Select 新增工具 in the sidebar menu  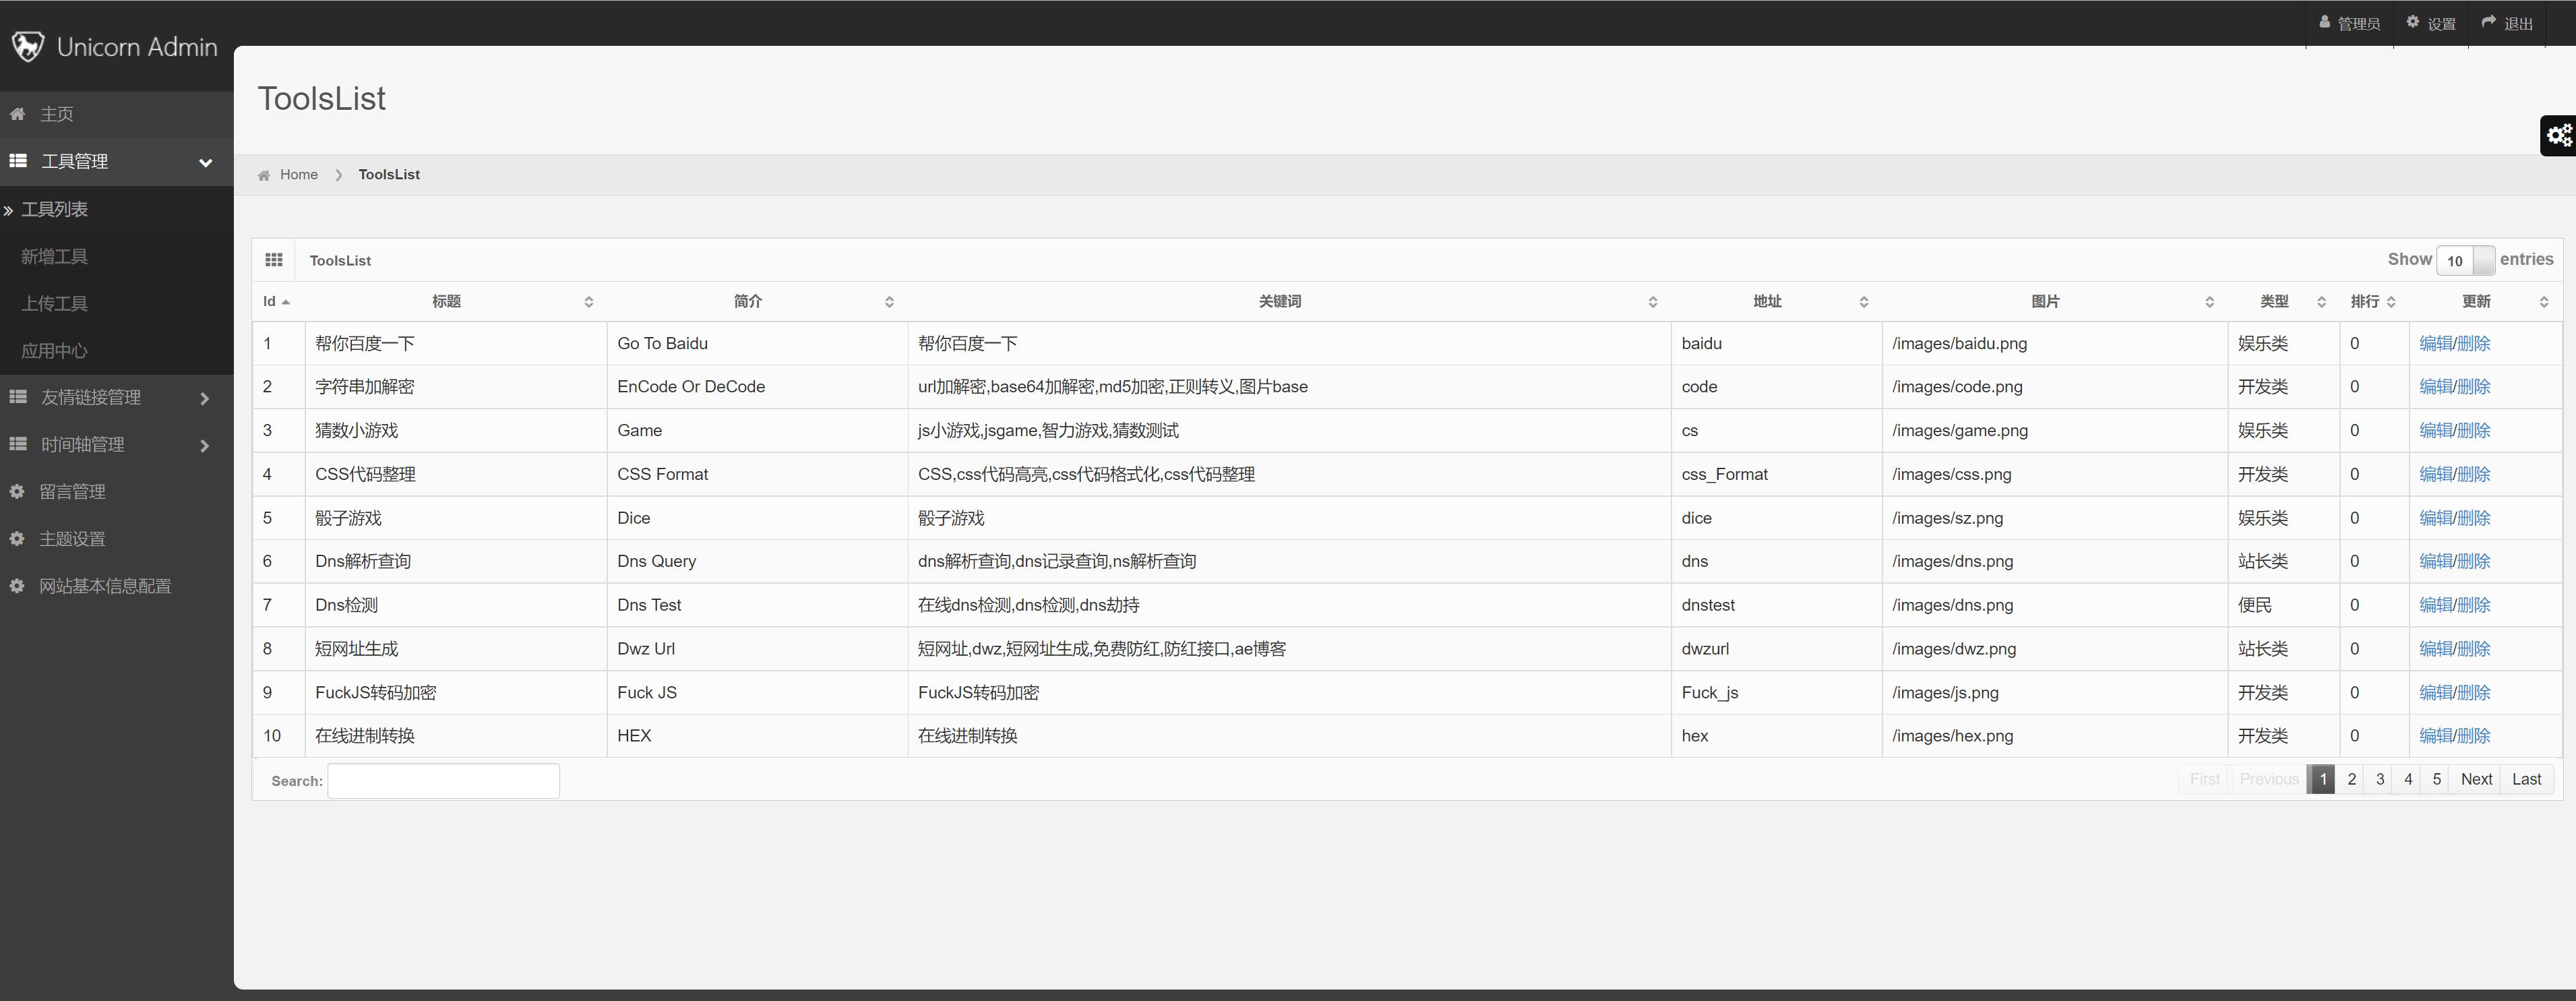tap(55, 256)
